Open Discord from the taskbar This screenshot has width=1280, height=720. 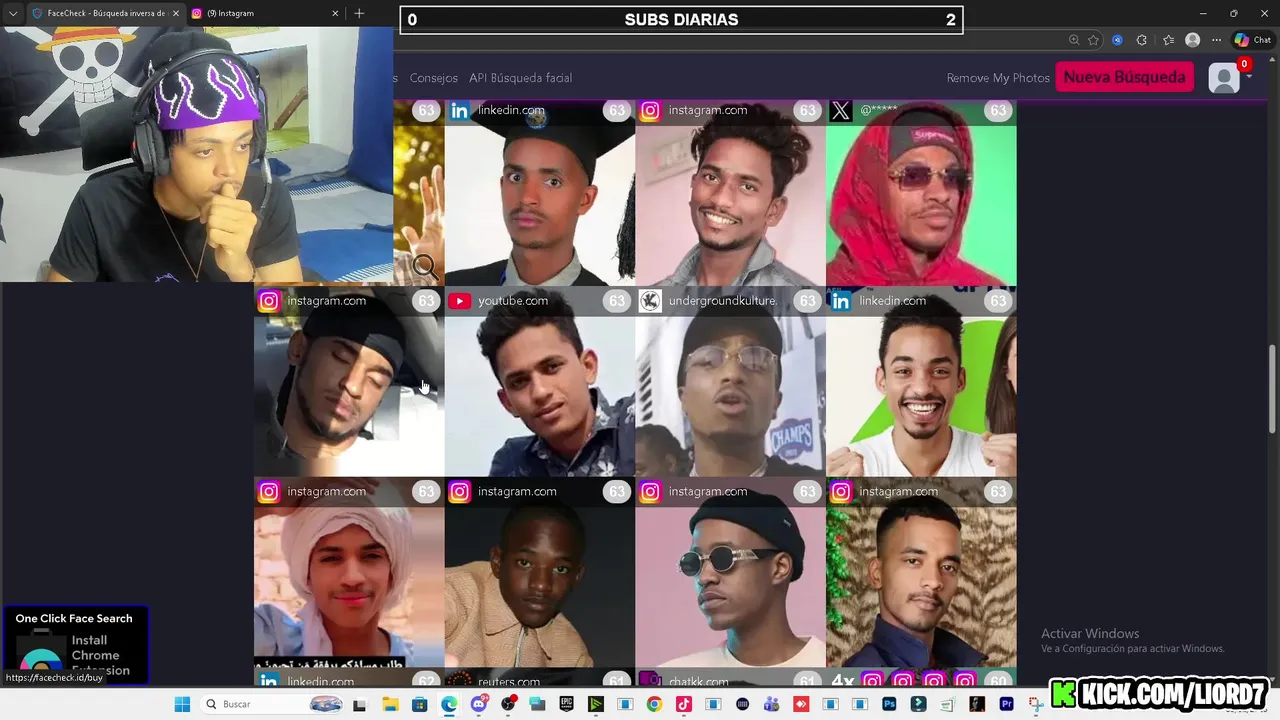[478, 704]
